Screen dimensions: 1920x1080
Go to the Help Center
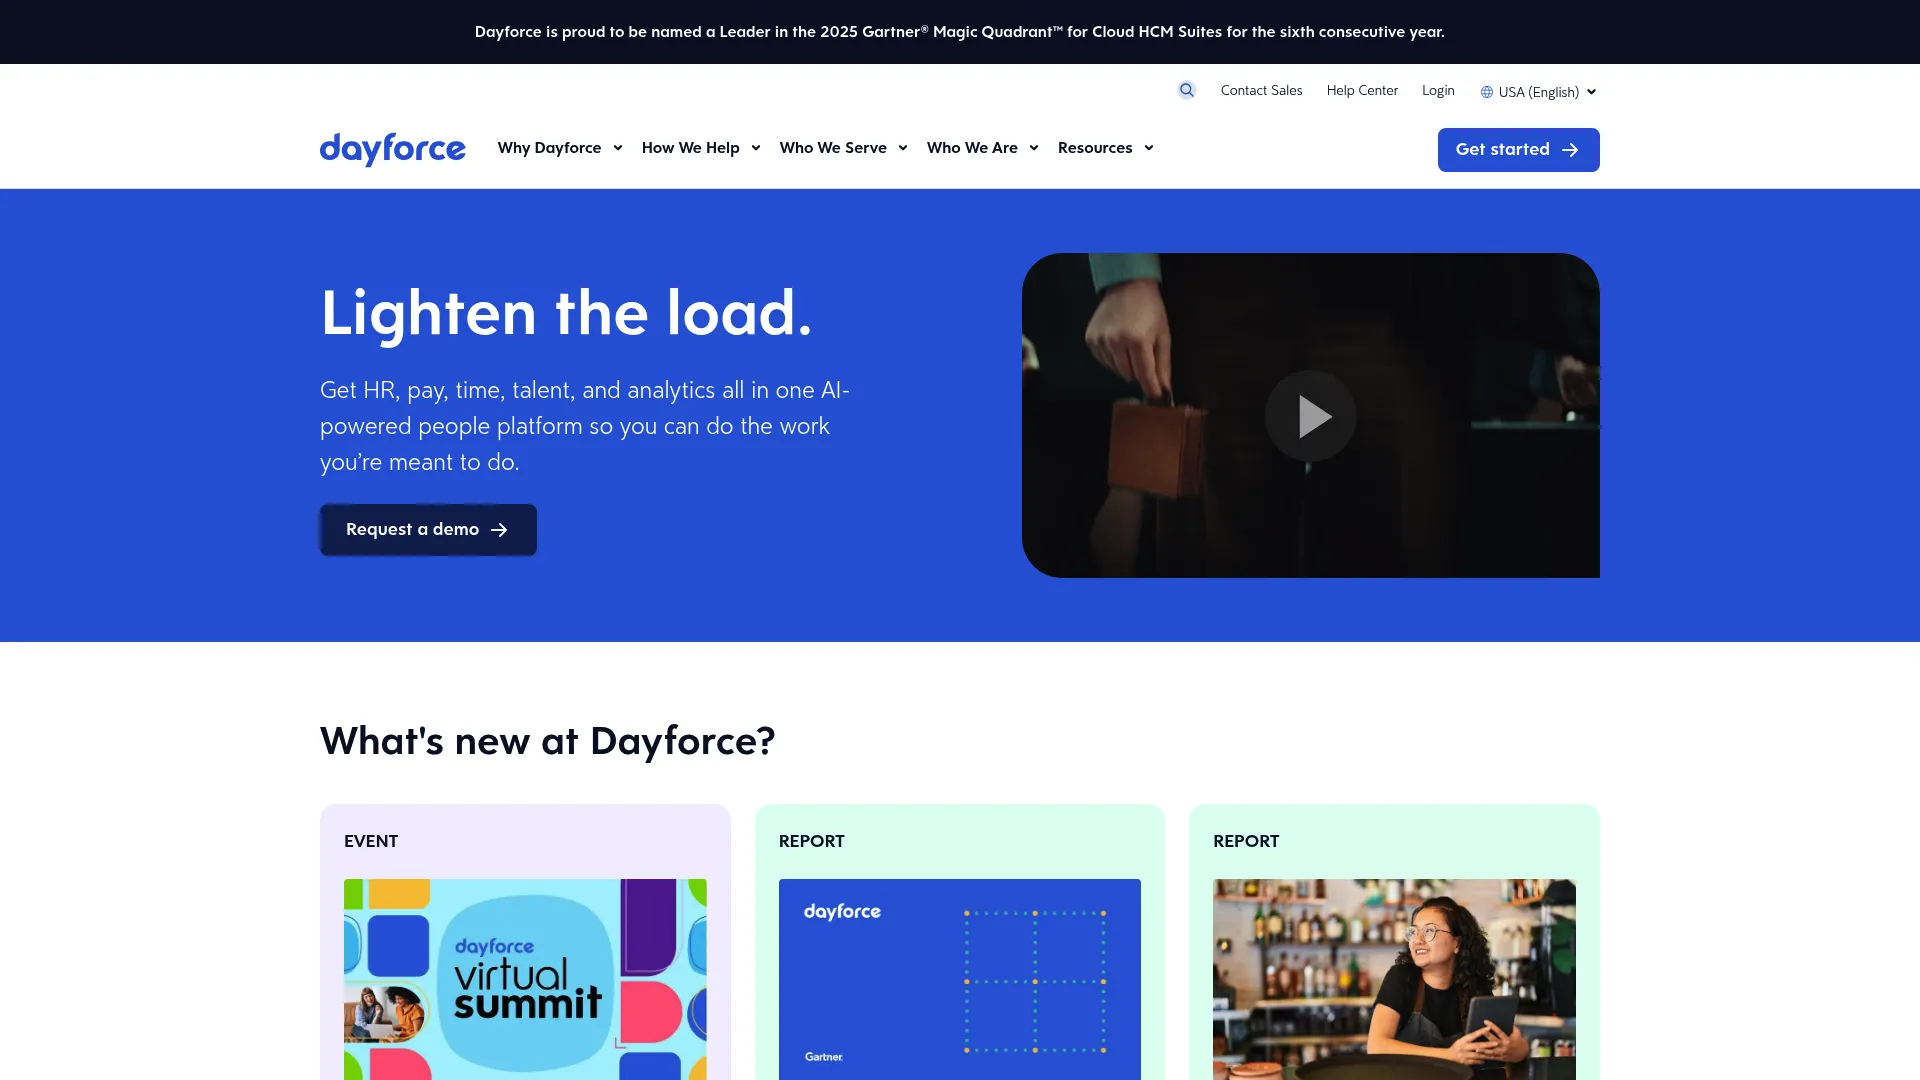click(1362, 90)
